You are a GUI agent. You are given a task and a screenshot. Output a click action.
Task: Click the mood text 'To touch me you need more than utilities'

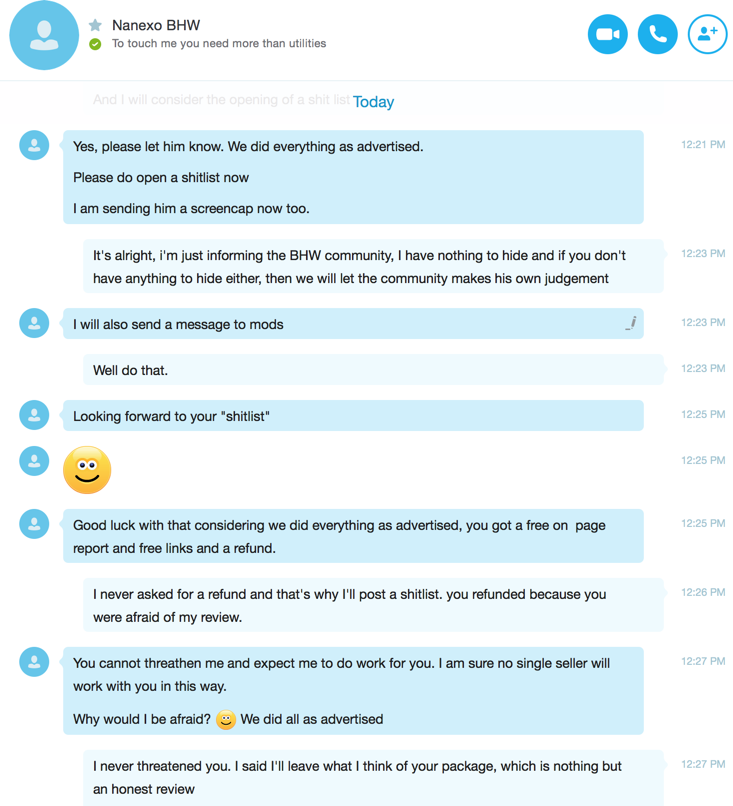pyautogui.click(x=219, y=44)
